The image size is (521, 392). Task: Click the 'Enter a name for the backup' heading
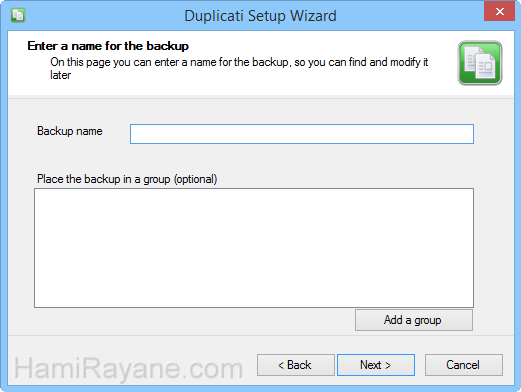(x=108, y=46)
